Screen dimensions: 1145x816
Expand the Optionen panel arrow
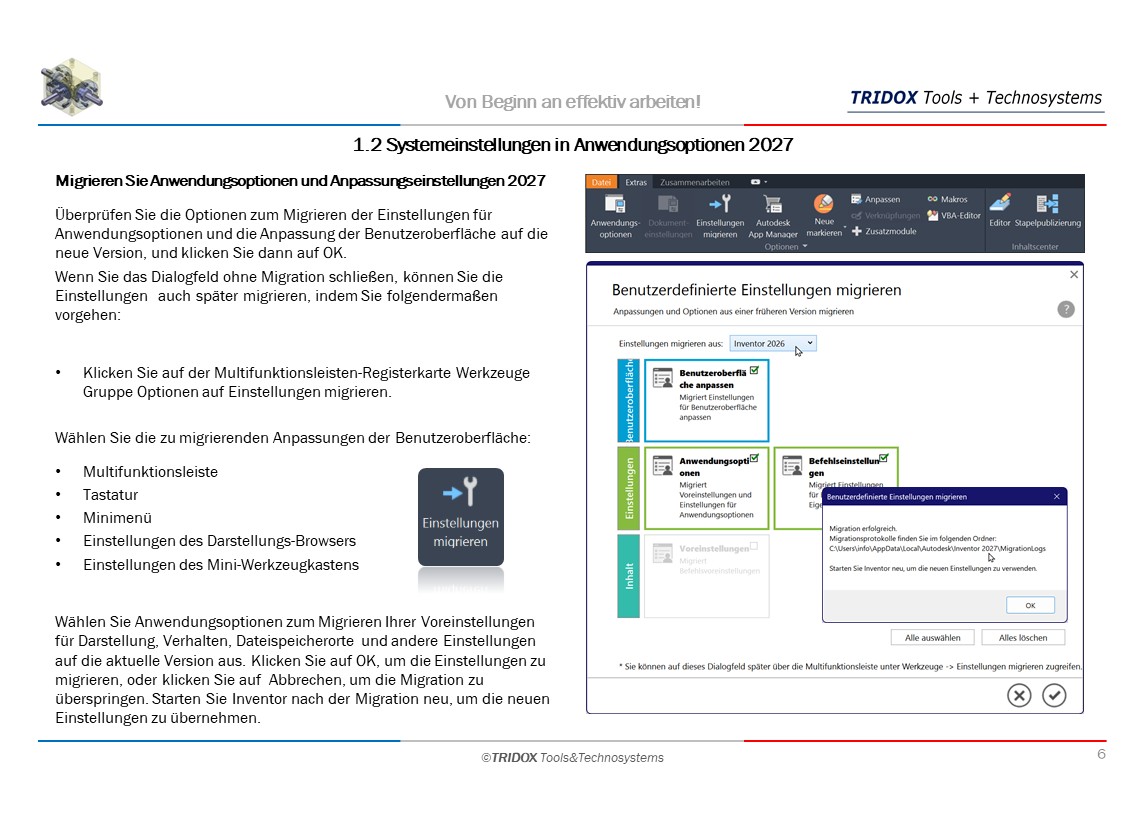[x=805, y=246]
